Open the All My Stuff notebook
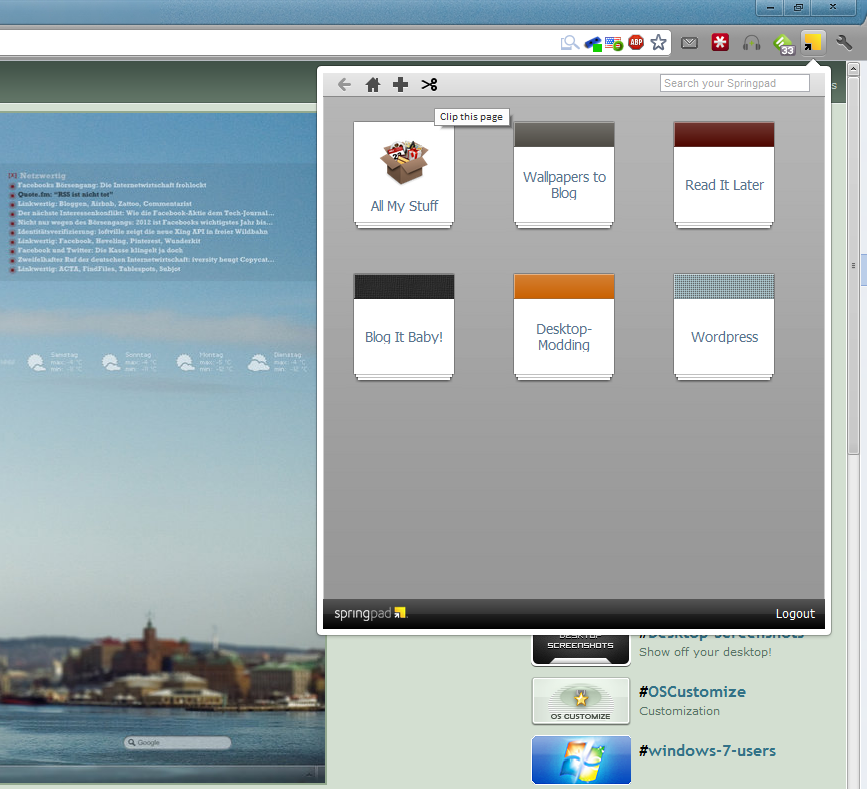Image resolution: width=867 pixels, height=789 pixels. (404, 174)
